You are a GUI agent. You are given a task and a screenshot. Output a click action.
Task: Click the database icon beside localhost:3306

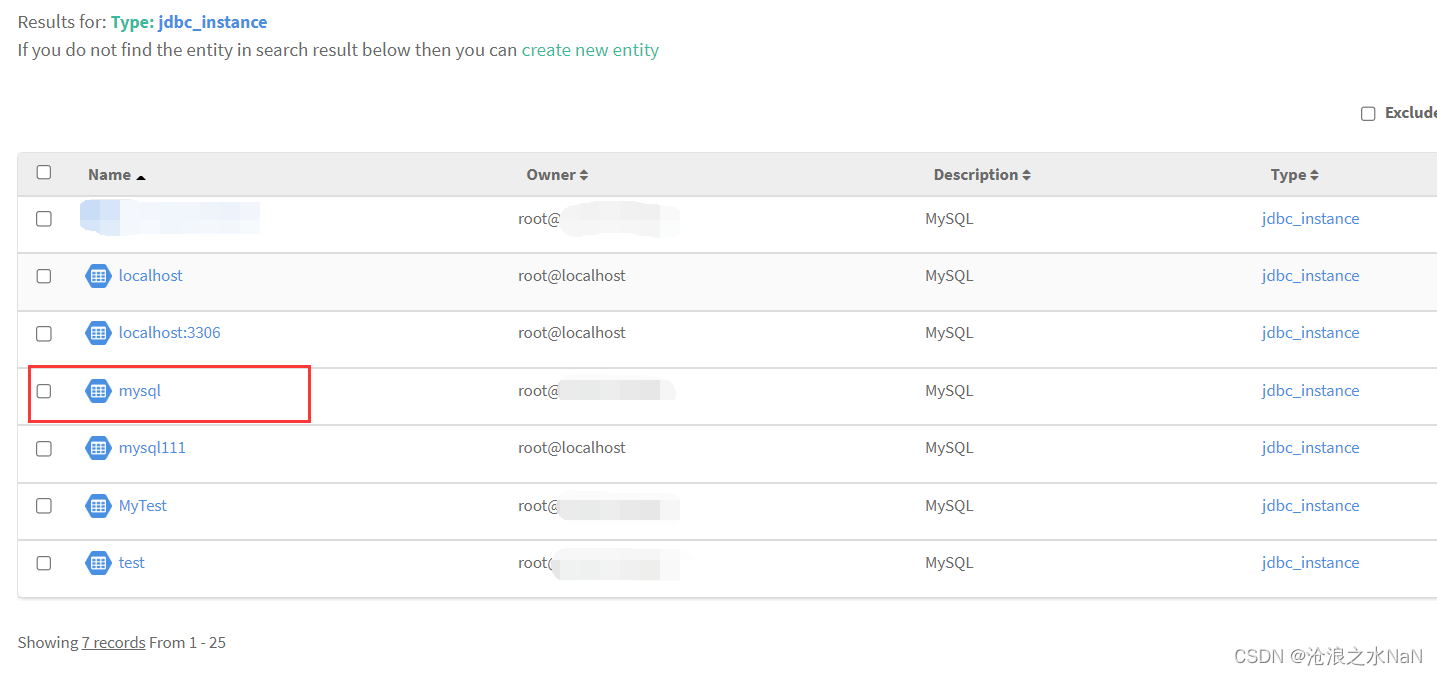(x=98, y=332)
